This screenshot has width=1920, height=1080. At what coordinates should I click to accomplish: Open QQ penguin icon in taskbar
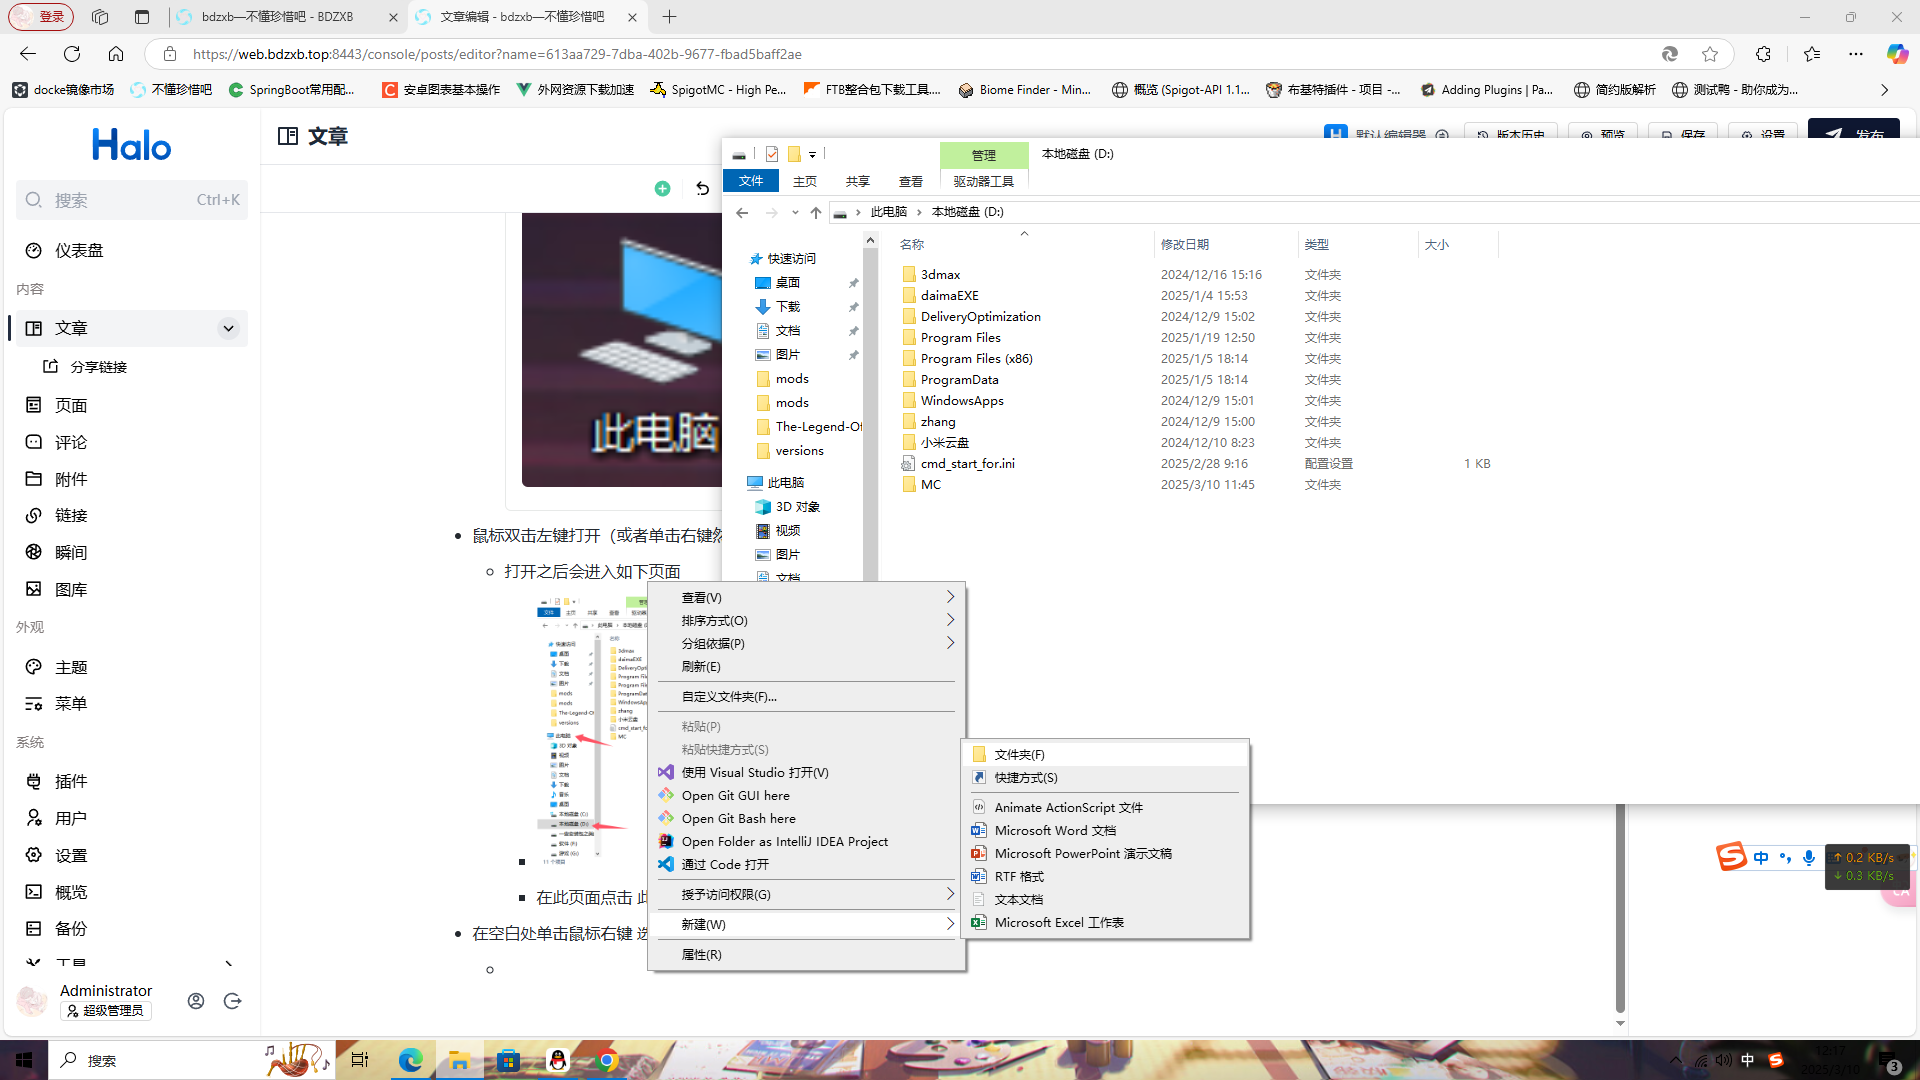click(x=558, y=1061)
